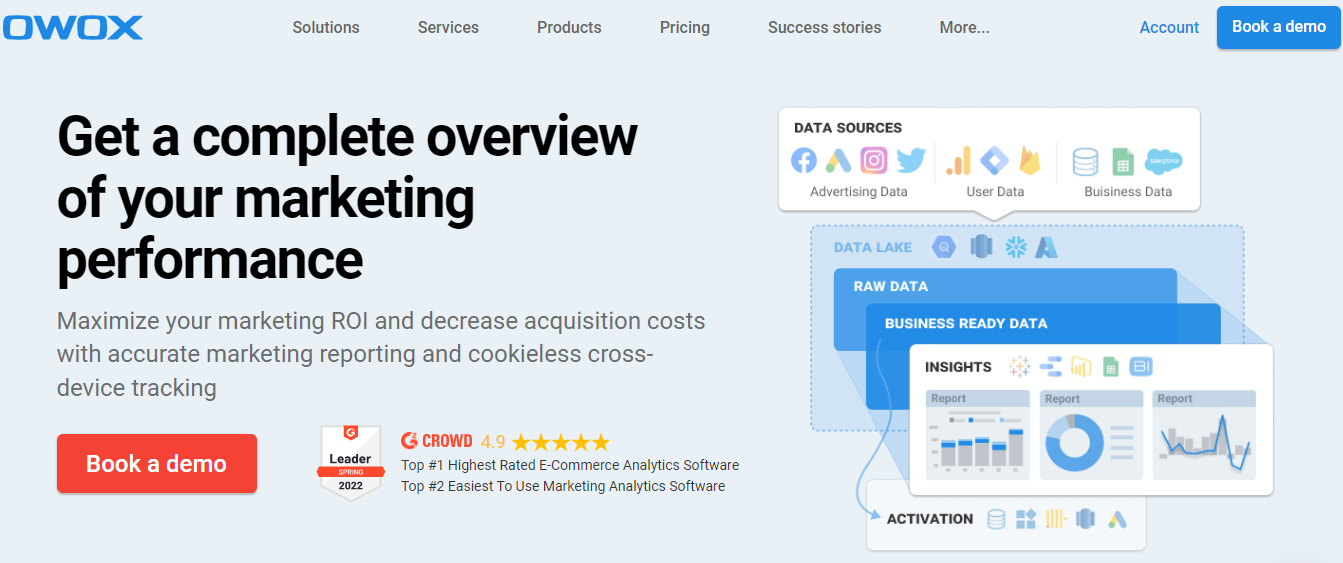Click the Google Analytics bar chart icon
The width and height of the screenshot is (1343, 563).
(959, 161)
